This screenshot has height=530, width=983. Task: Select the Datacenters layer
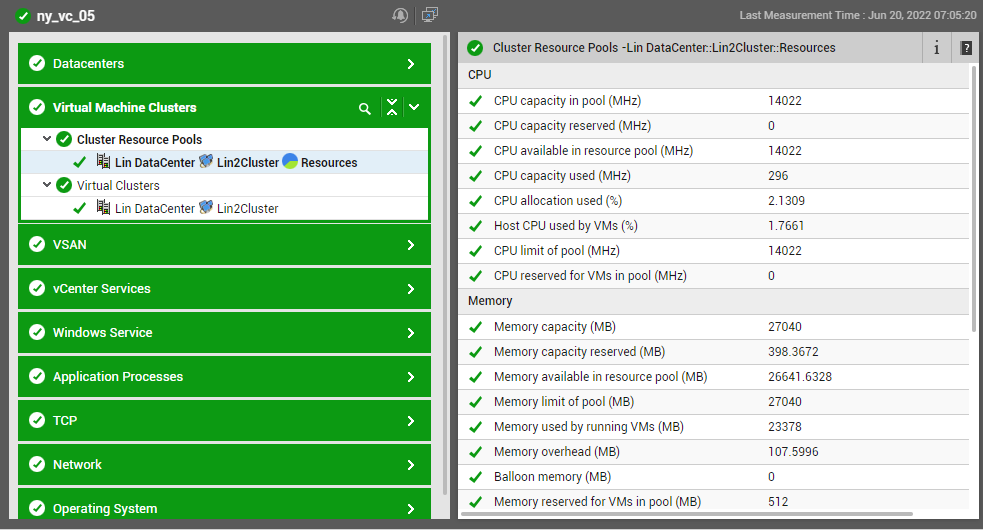[224, 63]
